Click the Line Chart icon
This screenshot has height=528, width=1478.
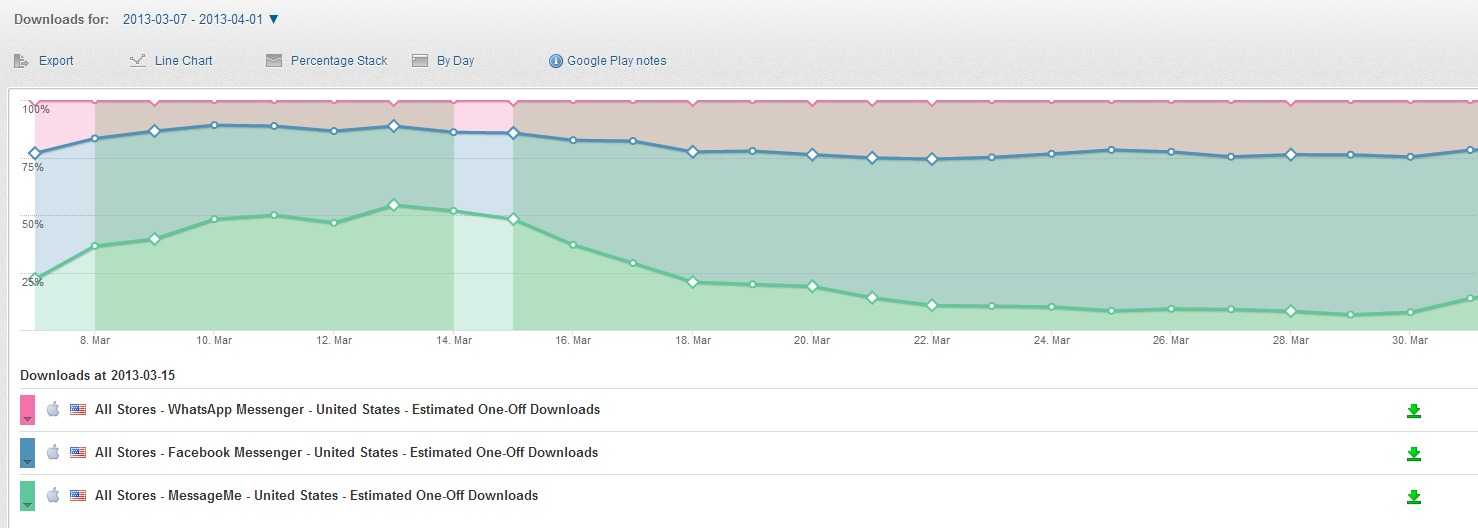[138, 61]
